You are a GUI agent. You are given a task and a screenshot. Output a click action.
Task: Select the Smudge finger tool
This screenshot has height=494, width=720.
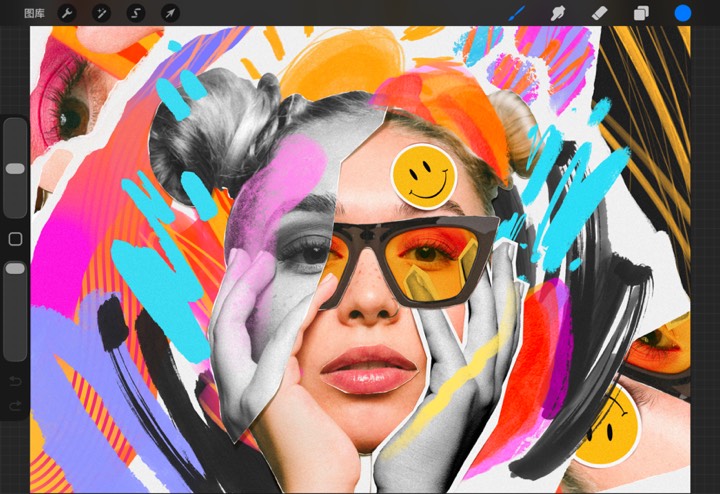557,13
